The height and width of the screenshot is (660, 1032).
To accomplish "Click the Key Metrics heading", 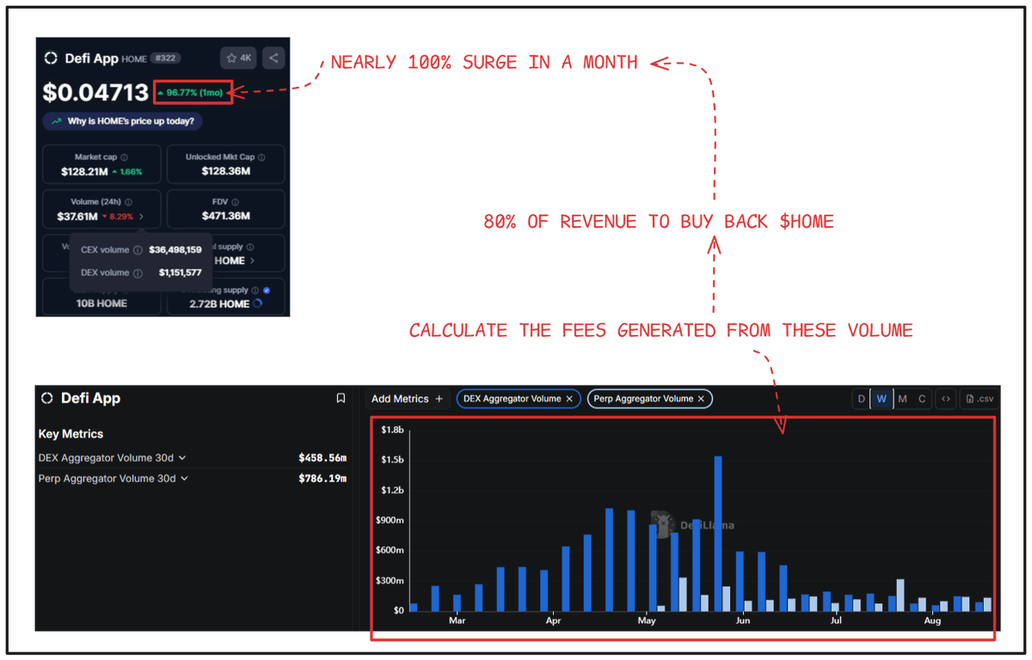I will (70, 434).
